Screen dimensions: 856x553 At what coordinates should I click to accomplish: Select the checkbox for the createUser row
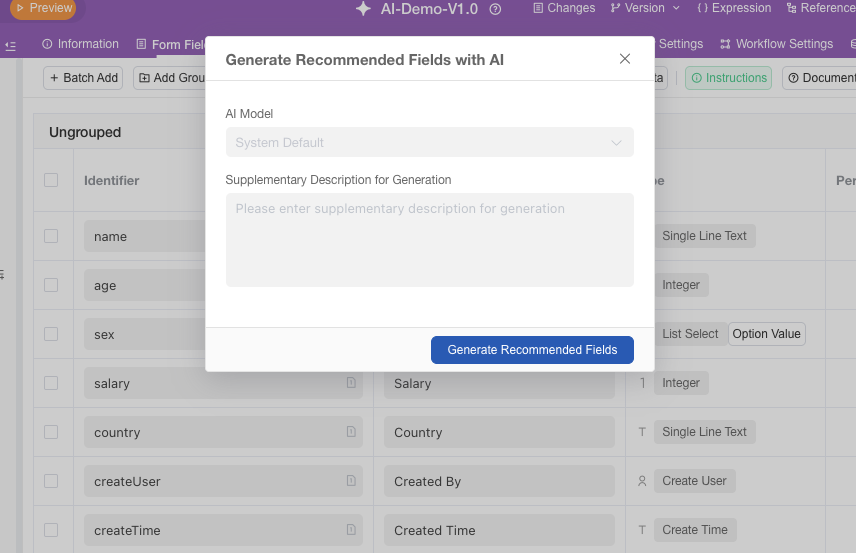click(51, 481)
